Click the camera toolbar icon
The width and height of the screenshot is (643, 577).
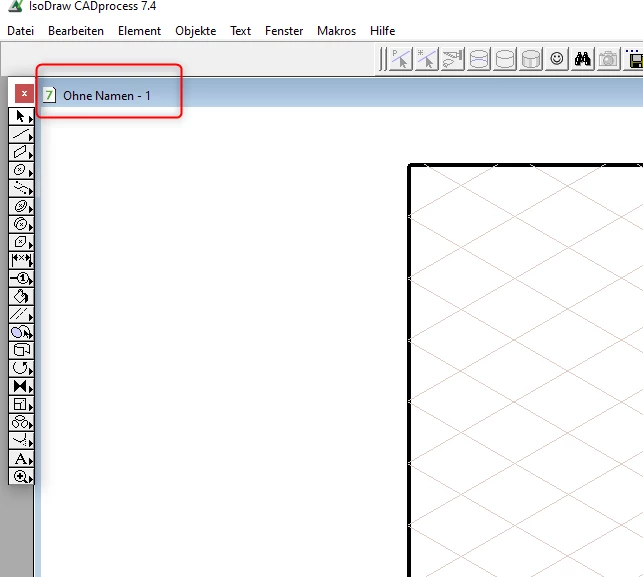tap(608, 59)
